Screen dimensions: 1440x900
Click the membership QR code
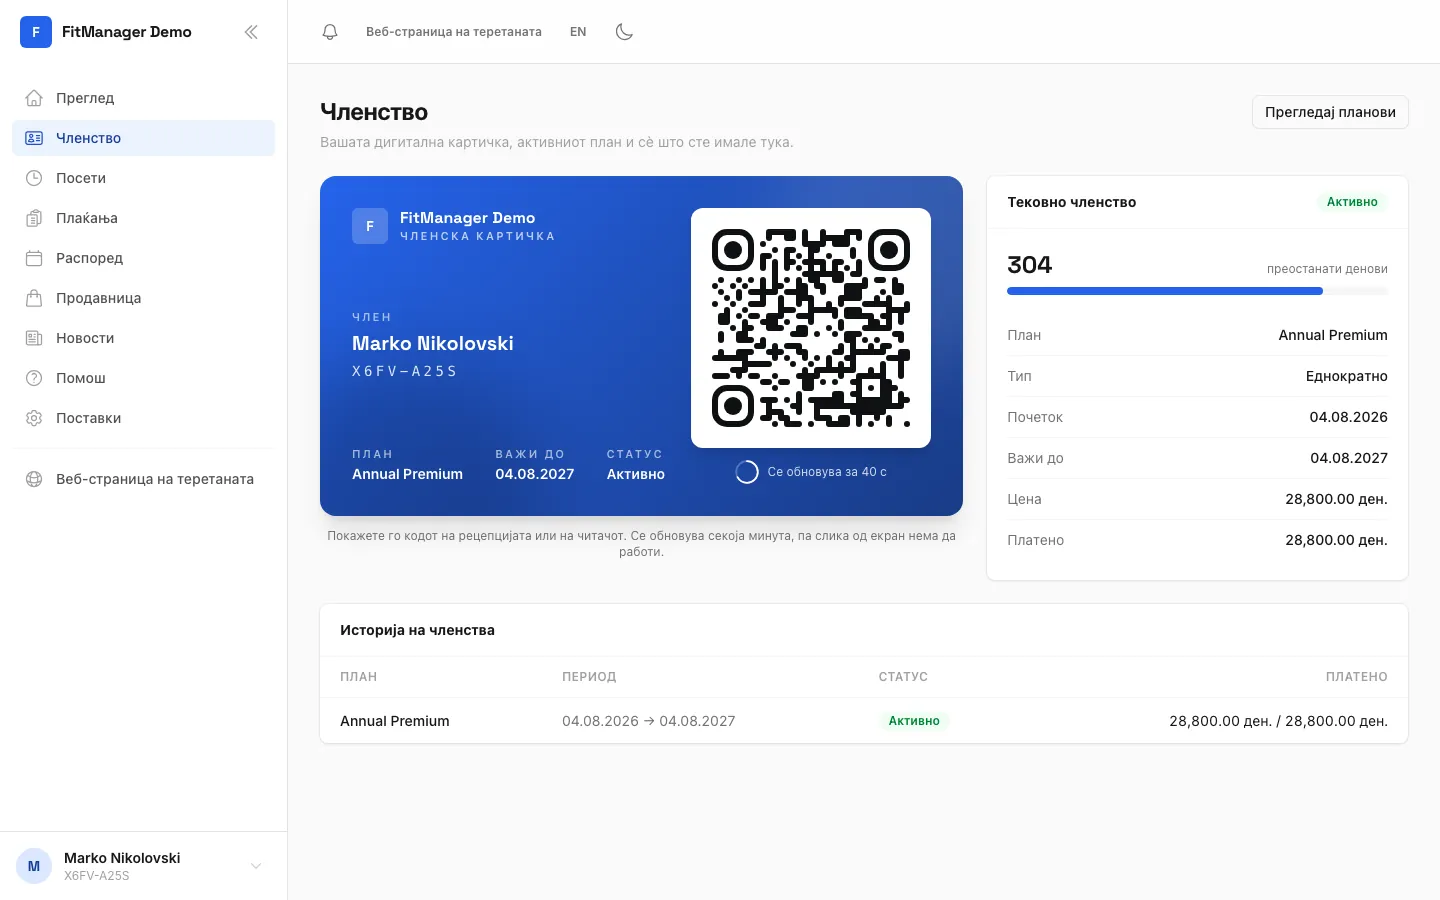(811, 328)
